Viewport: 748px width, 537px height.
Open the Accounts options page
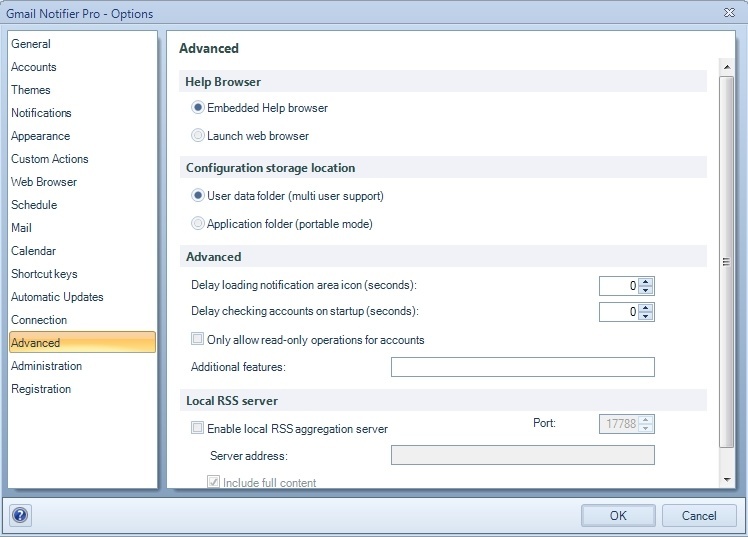(x=83, y=67)
